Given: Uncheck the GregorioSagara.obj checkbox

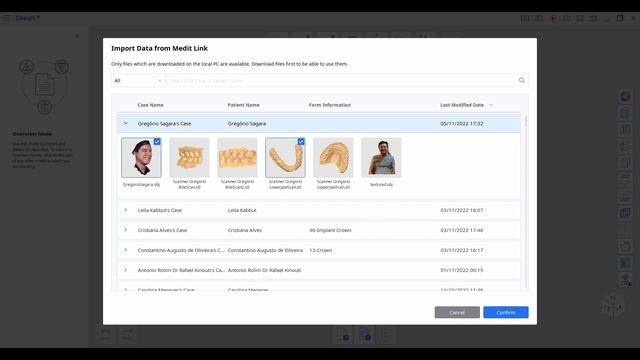Looking at the screenshot, I should (x=157, y=142).
